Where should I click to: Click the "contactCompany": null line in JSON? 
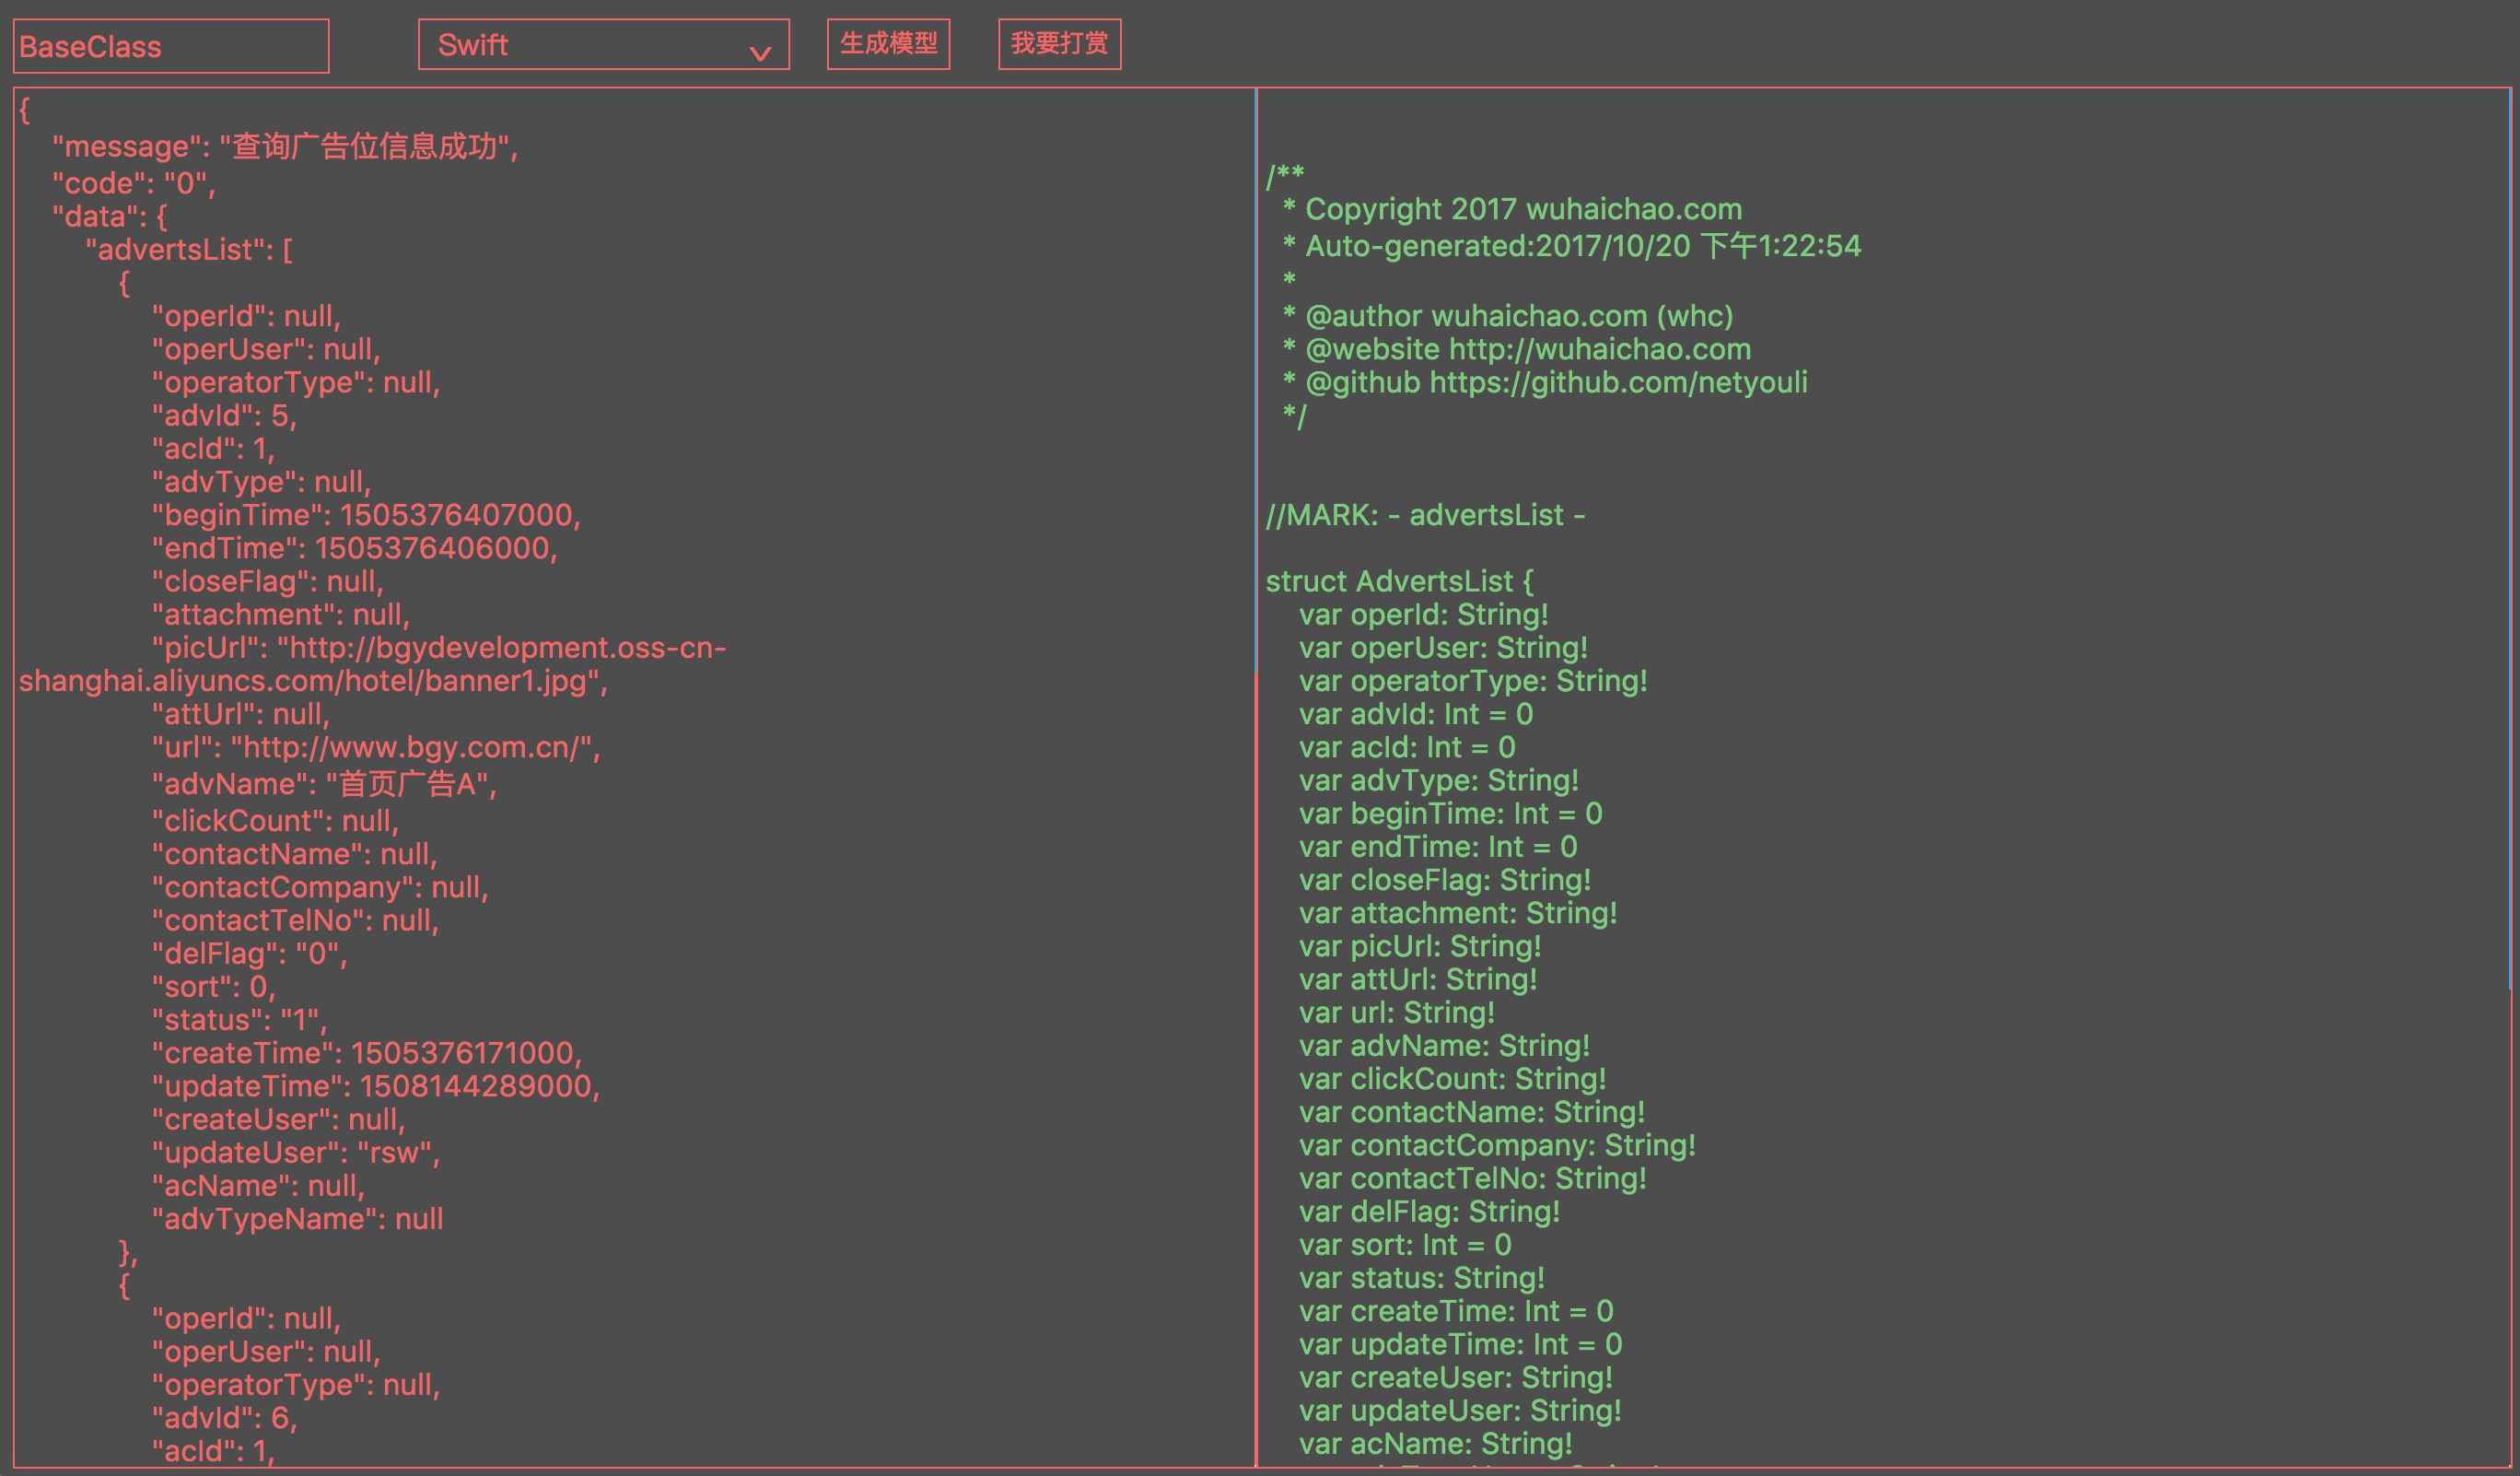[320, 887]
